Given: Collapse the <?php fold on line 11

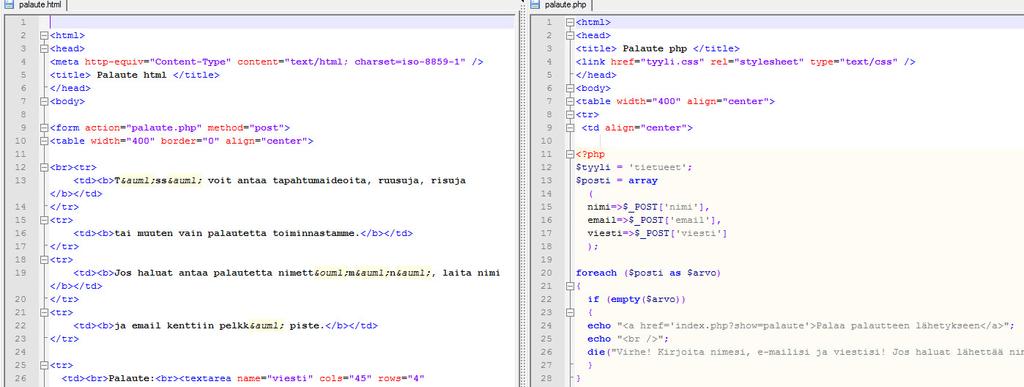Looking at the screenshot, I should [570, 155].
